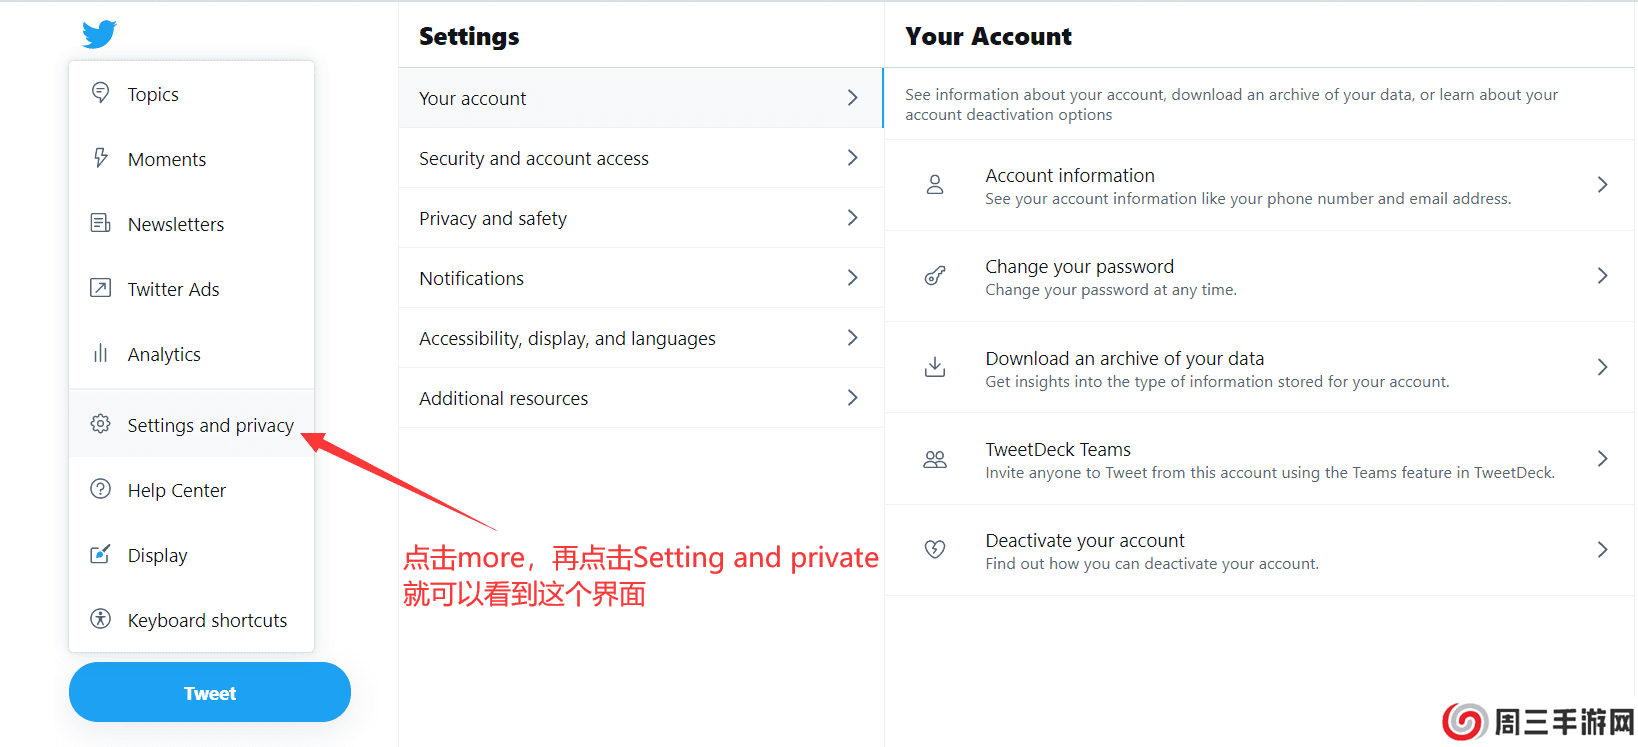Viewport: 1638px width, 747px height.
Task: Click the Settings and privacy gear icon
Action: (x=100, y=424)
